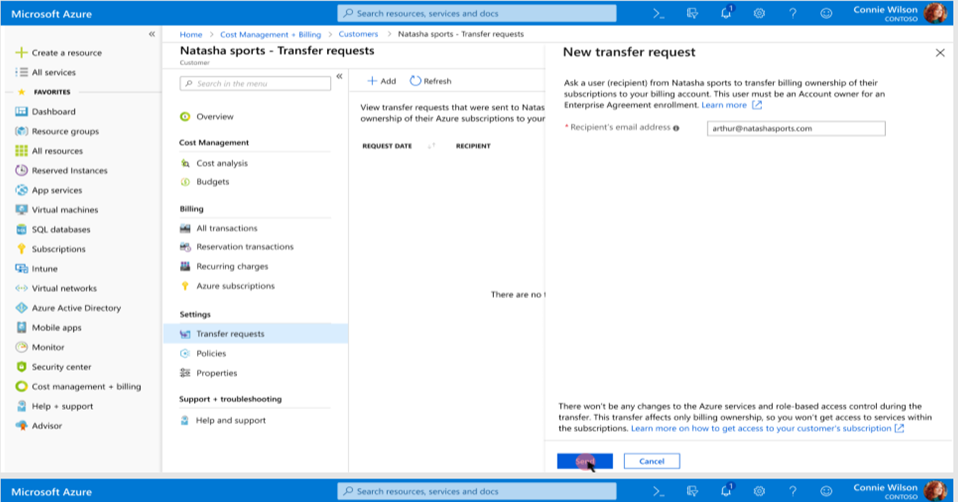Go to Cost Management + Billing breadcrumb
Viewport: 958px width, 502px height.
click(271, 34)
